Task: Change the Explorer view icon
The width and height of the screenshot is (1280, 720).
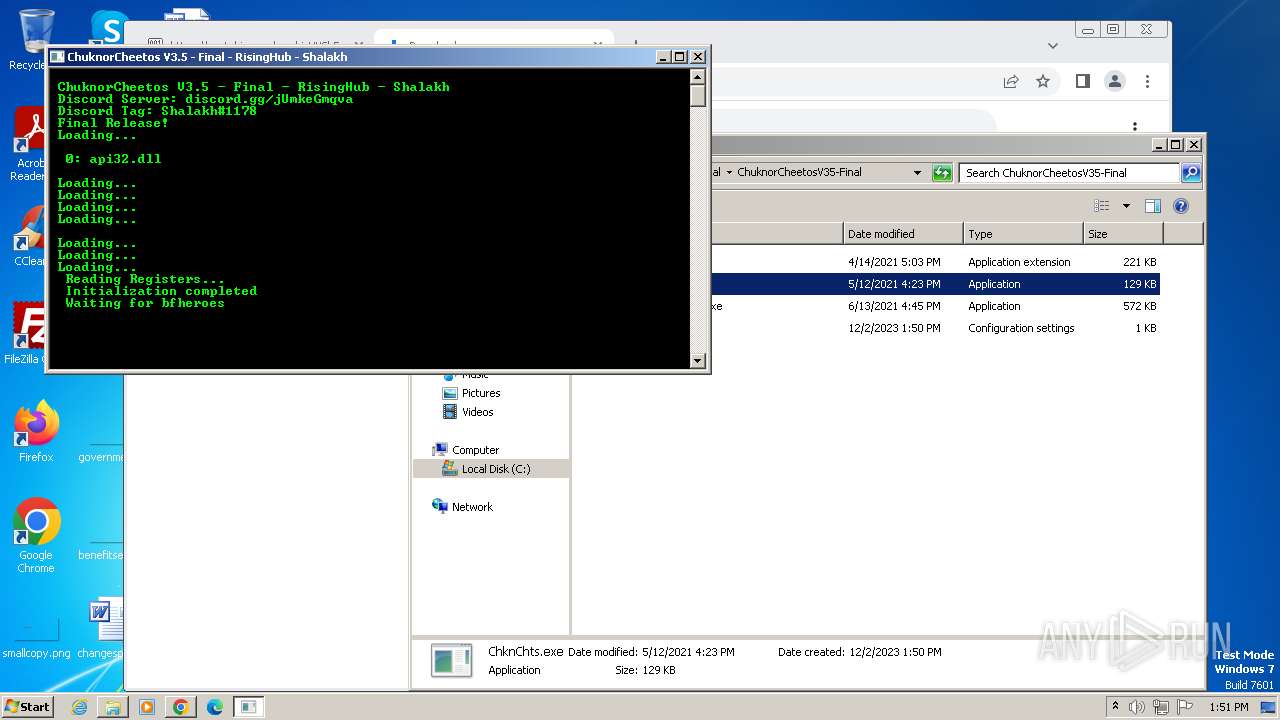Action: click(1102, 206)
